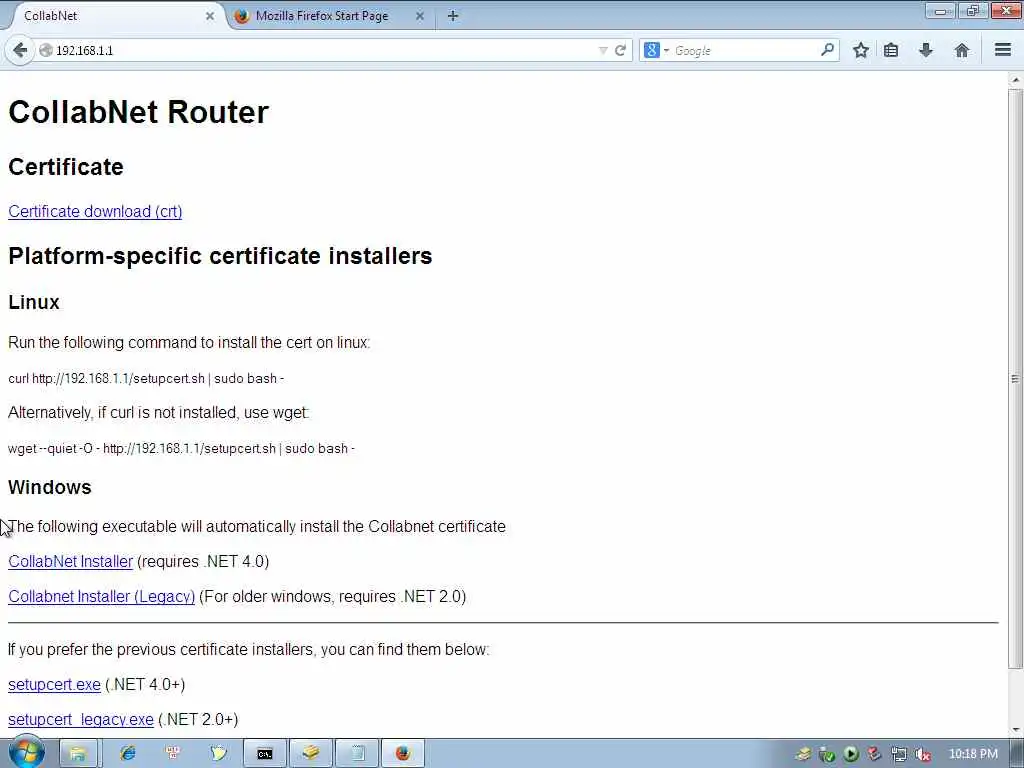Click the muted volume tray icon
The width and height of the screenshot is (1024, 768).
click(x=923, y=754)
